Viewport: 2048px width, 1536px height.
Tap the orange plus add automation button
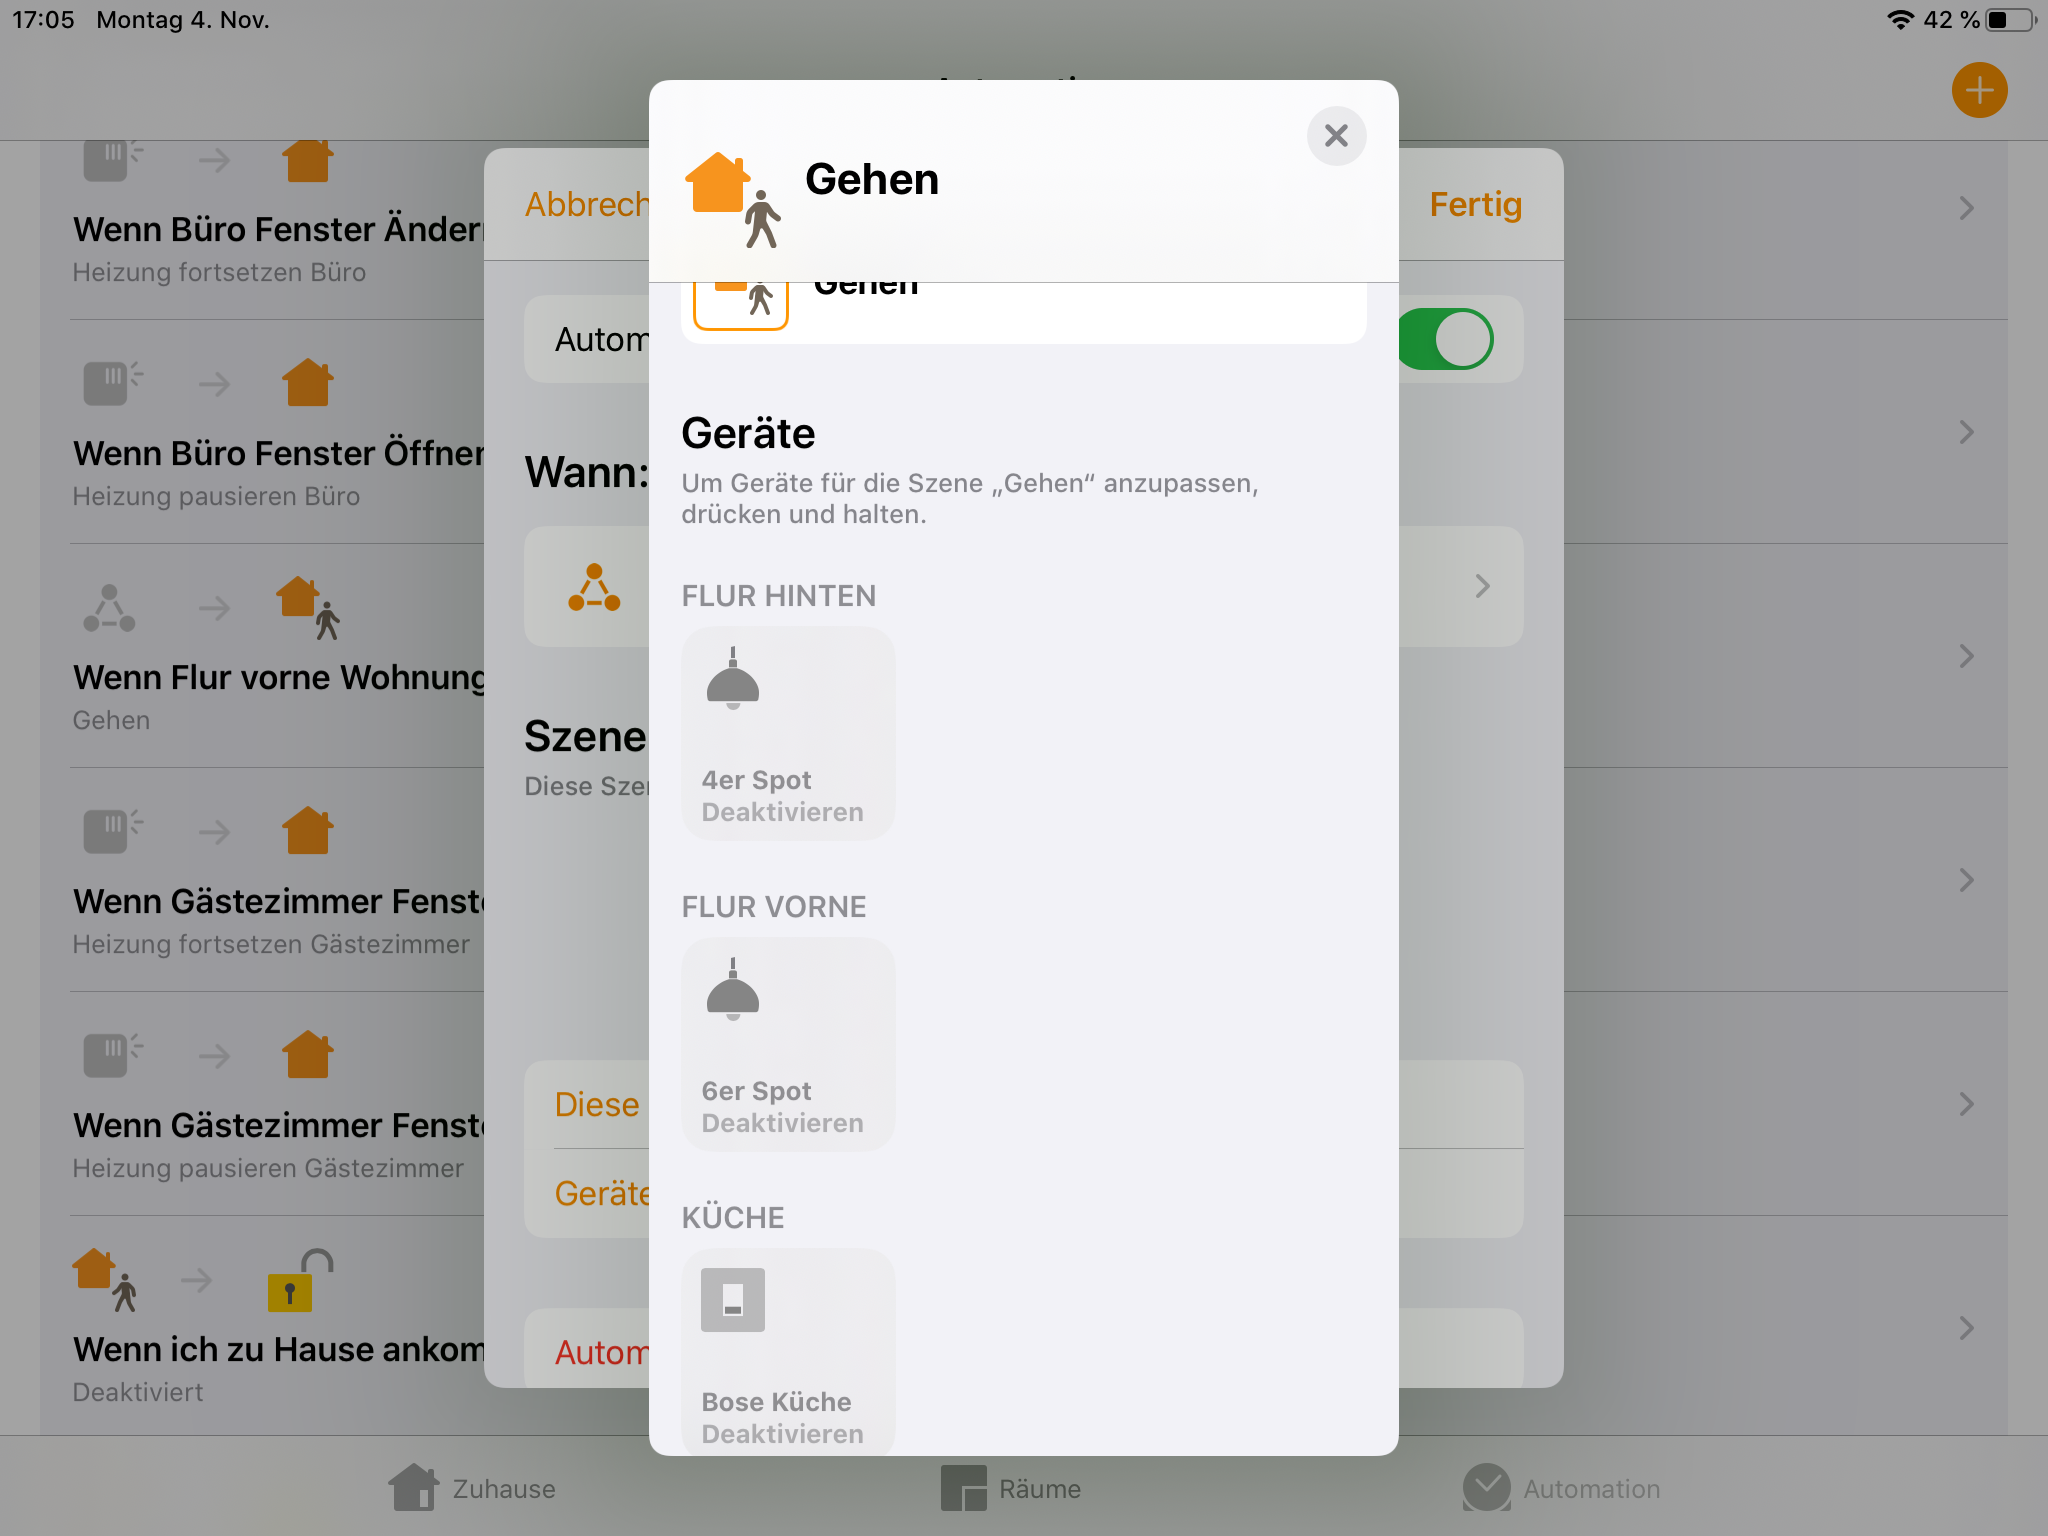click(x=1979, y=91)
